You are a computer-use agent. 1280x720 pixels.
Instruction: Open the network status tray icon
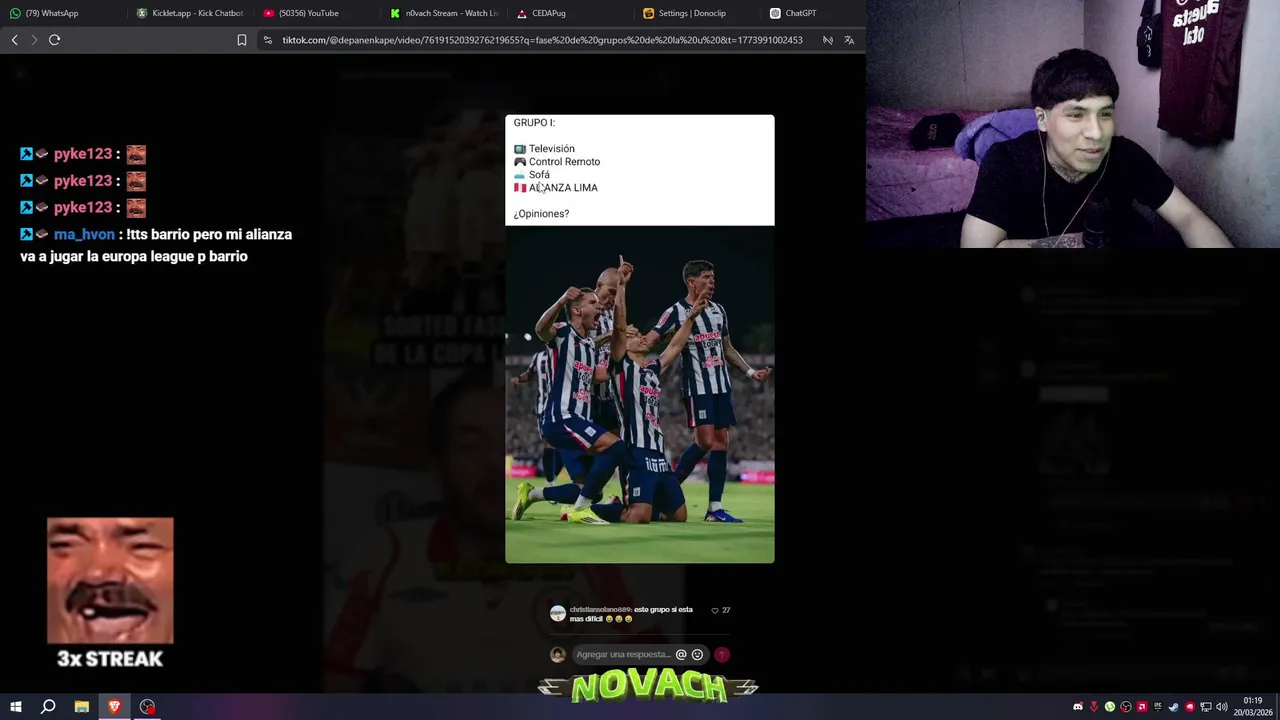pyautogui.click(x=1206, y=707)
